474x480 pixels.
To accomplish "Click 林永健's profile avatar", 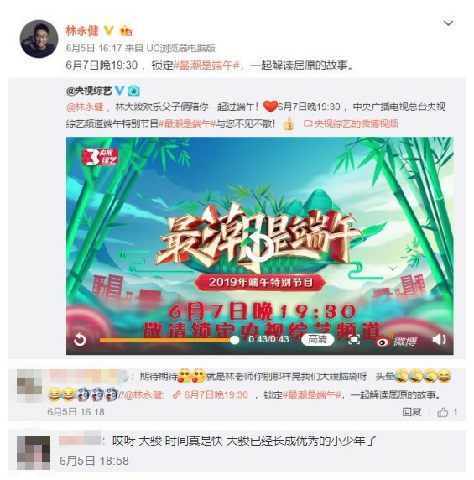I will point(39,39).
